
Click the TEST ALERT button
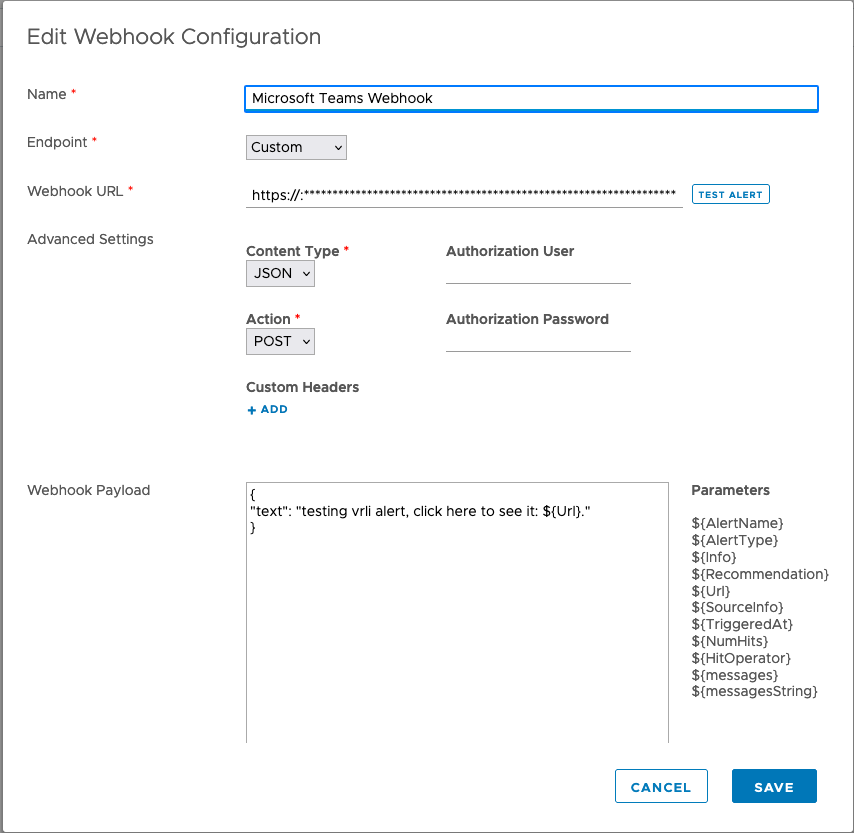(x=730, y=194)
